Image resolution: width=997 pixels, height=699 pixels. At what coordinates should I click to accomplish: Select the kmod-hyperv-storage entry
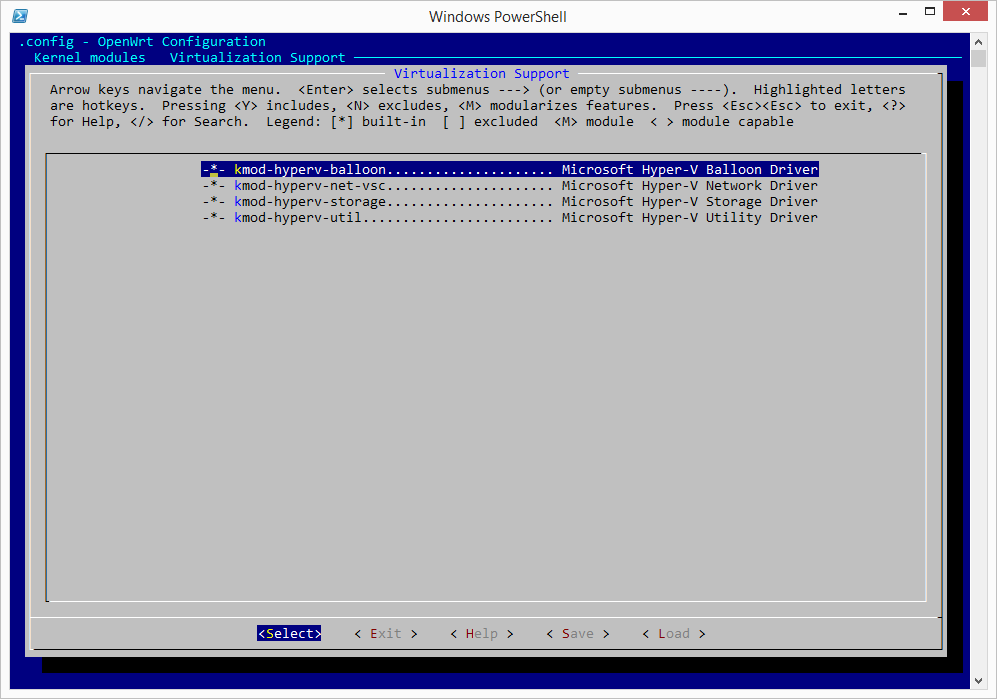(x=509, y=202)
